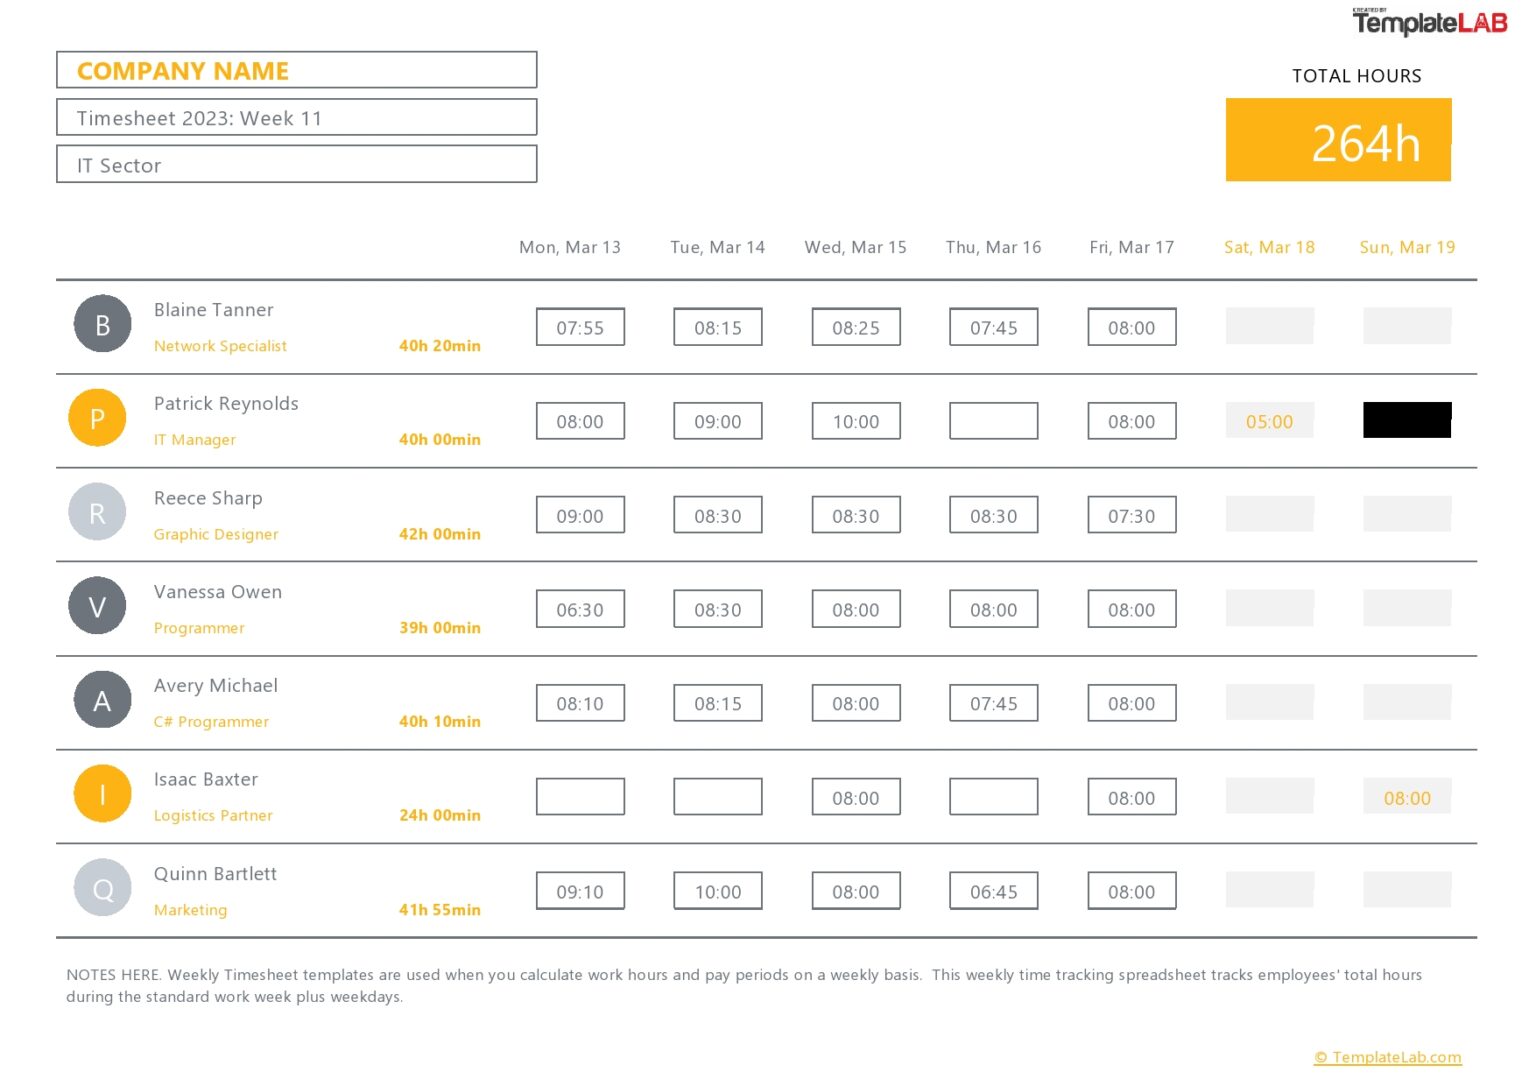Select the Sat, Mar 18 column header
Viewport: 1536px width, 1086px height.
(1269, 247)
